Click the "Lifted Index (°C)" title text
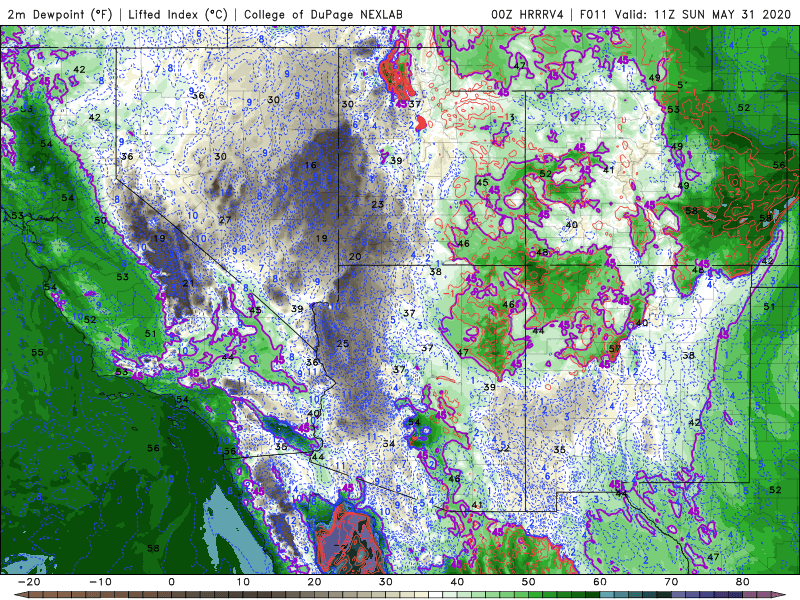Screen dimensions: 800x600 click(x=178, y=14)
